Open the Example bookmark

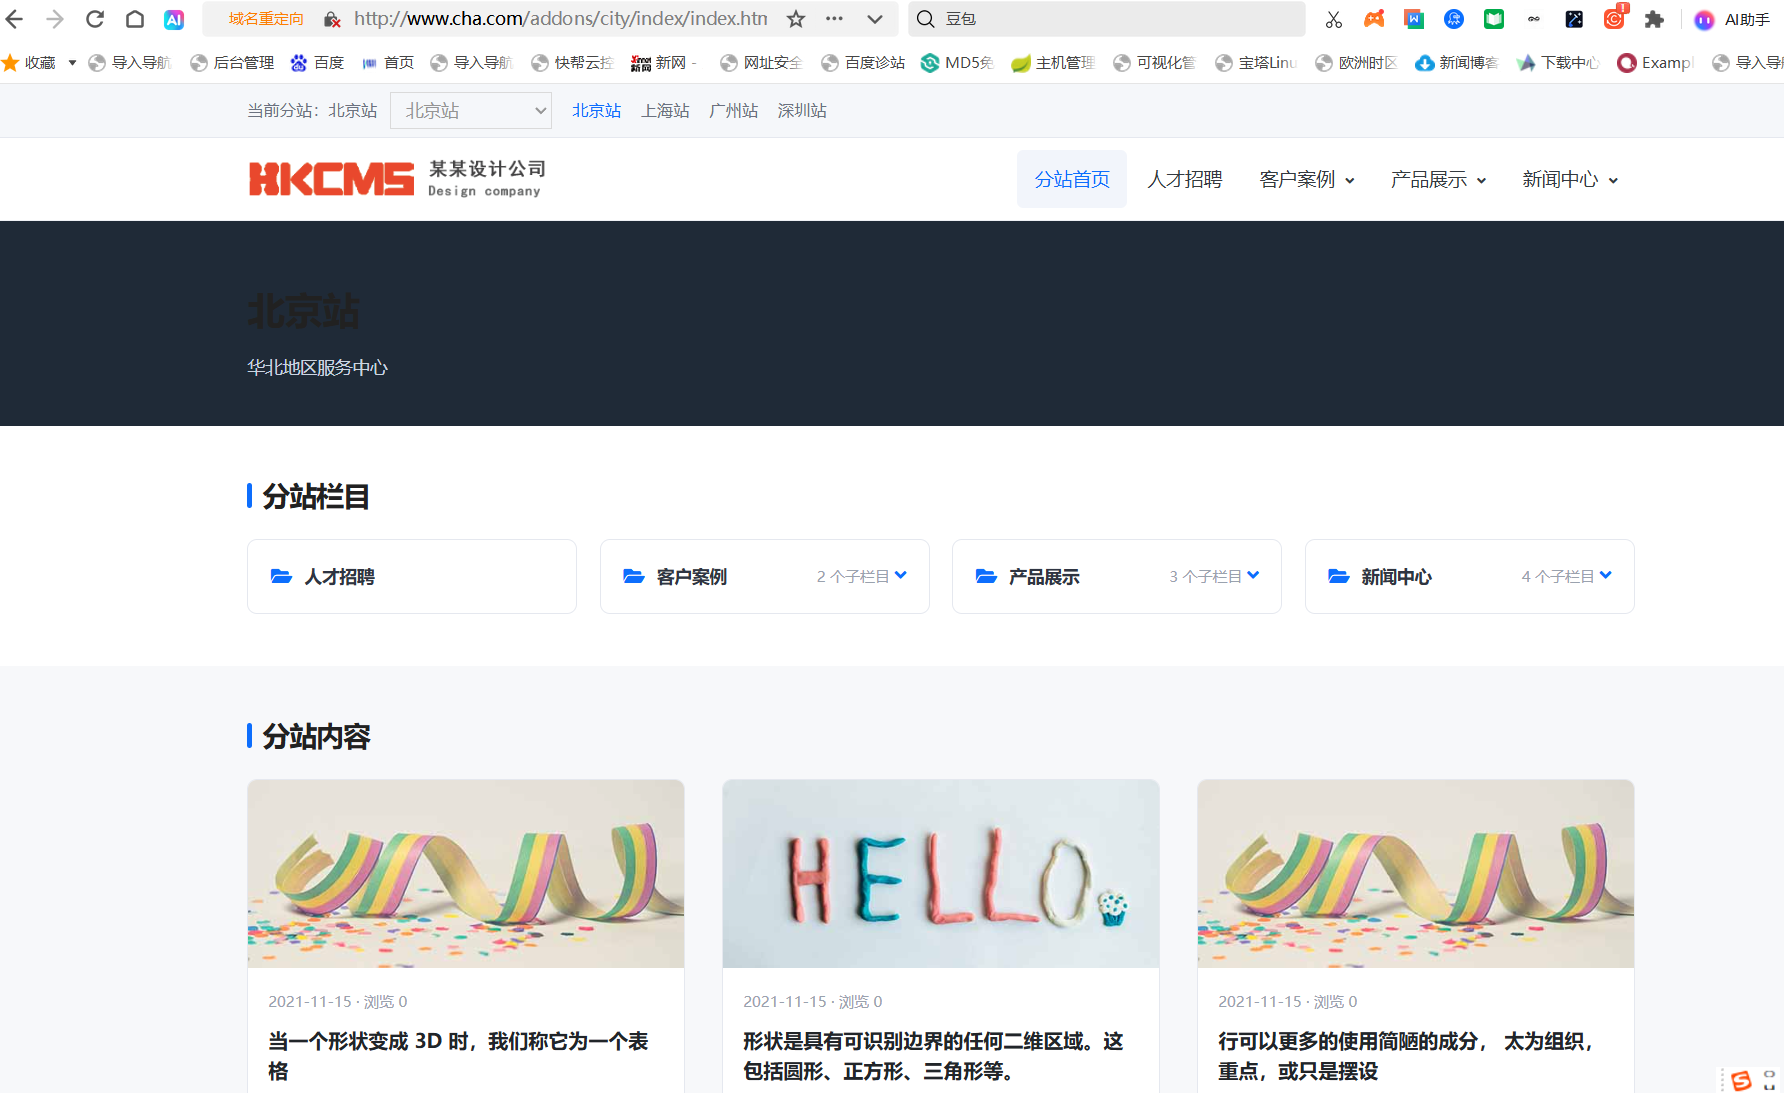(x=1655, y=63)
